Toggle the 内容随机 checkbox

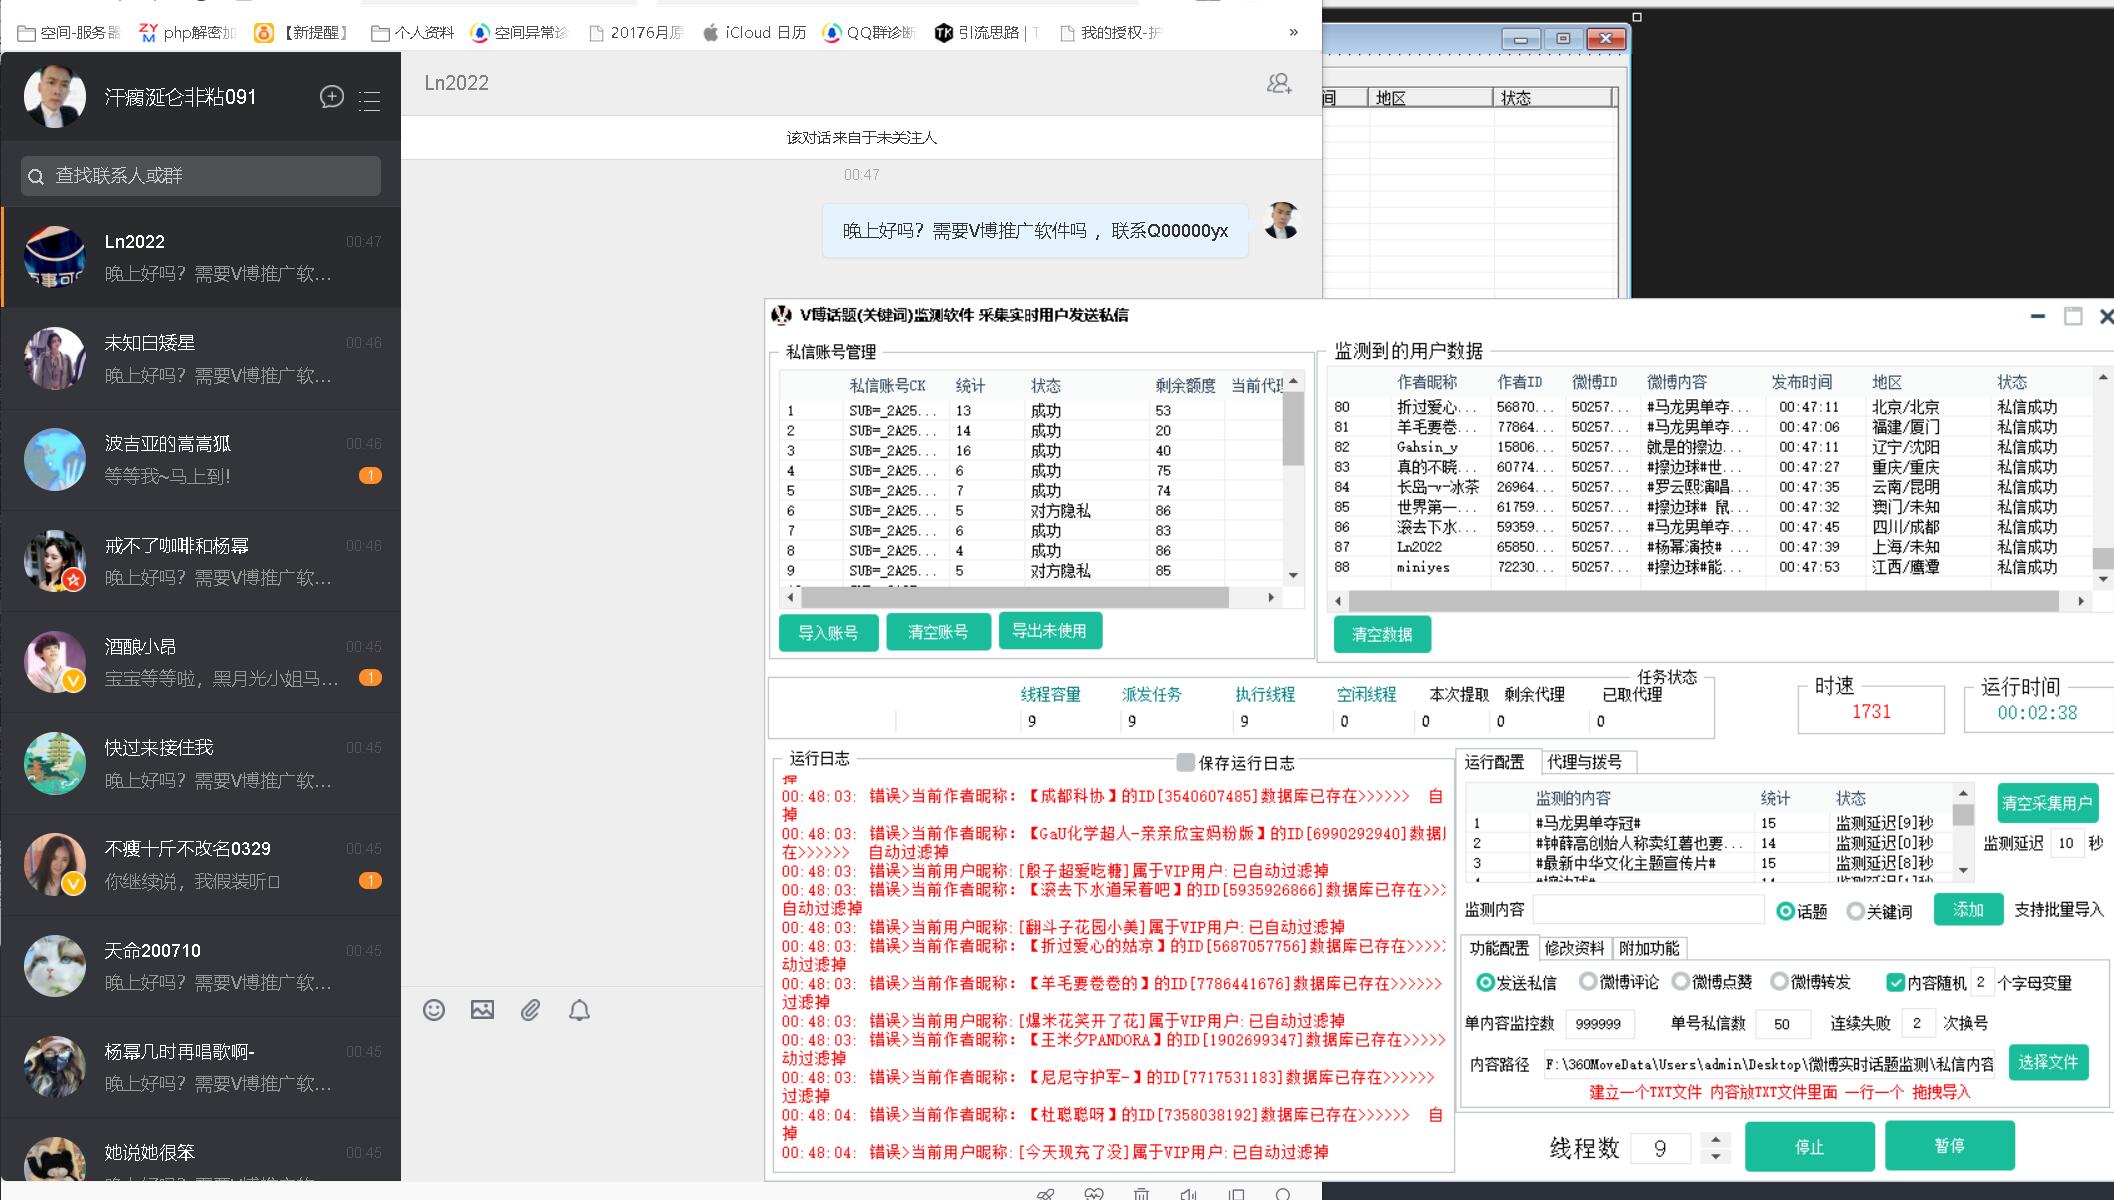(1894, 982)
